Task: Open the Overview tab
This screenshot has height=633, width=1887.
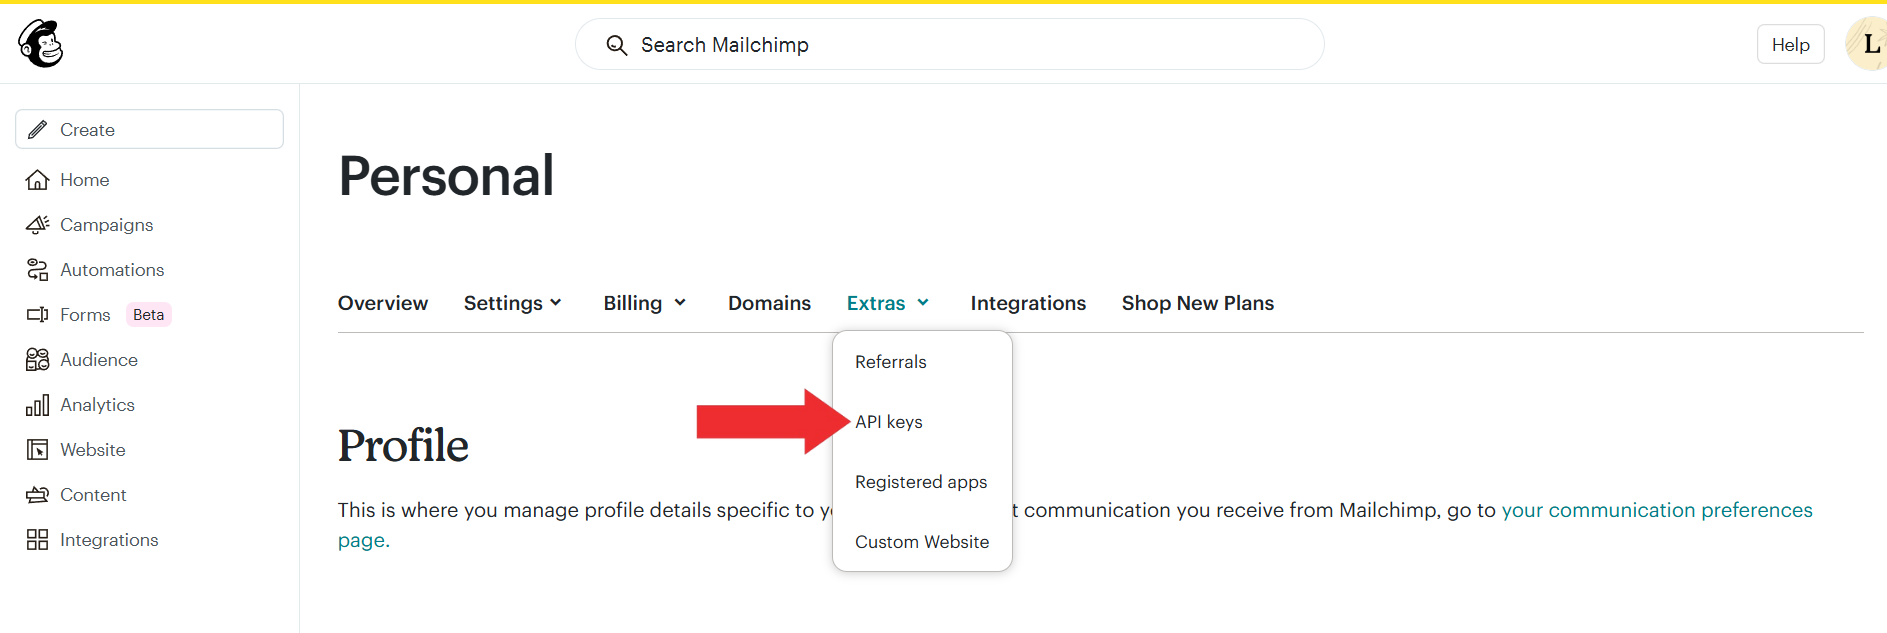Action: pyautogui.click(x=383, y=303)
